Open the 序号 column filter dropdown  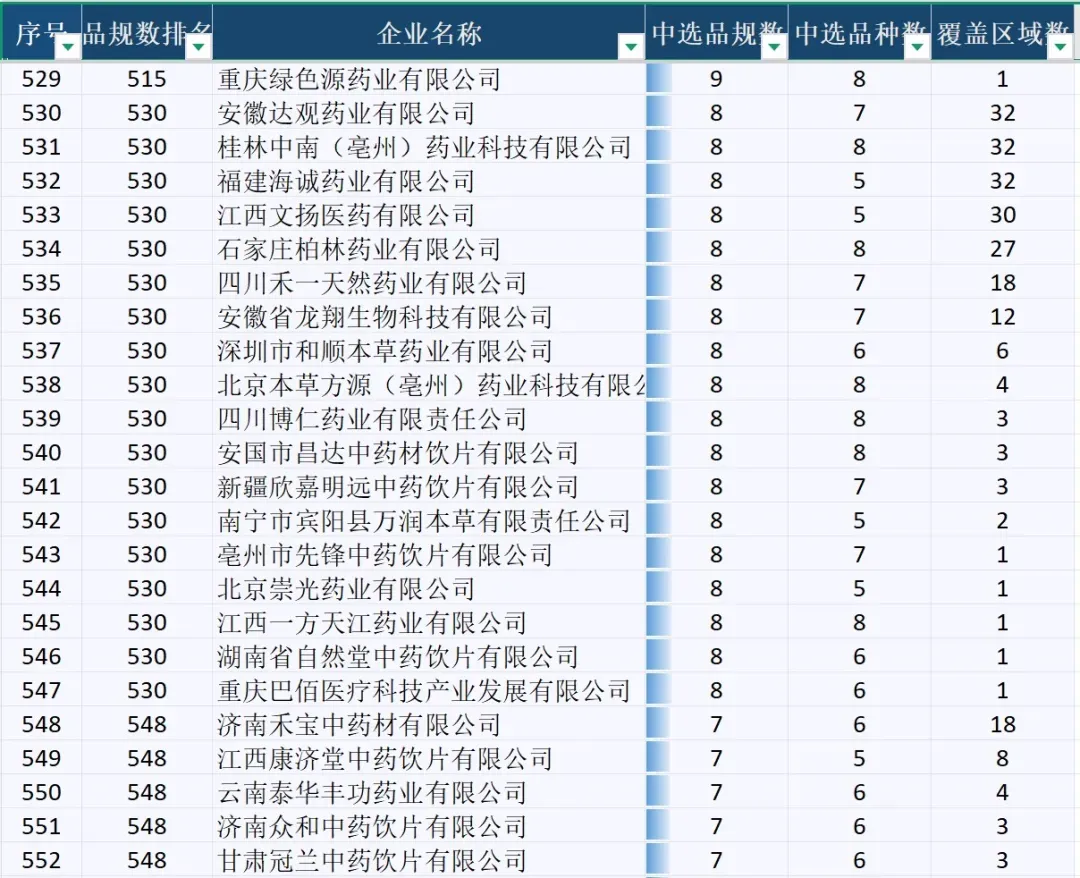tap(68, 47)
